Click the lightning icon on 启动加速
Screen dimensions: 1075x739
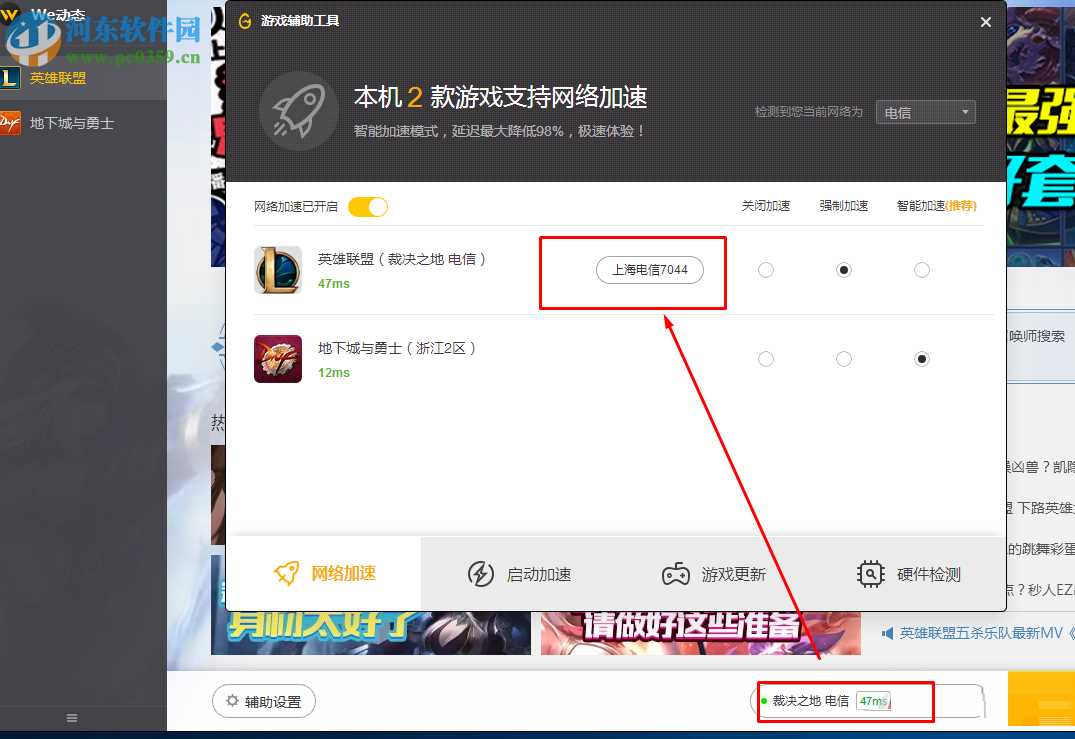[482, 573]
